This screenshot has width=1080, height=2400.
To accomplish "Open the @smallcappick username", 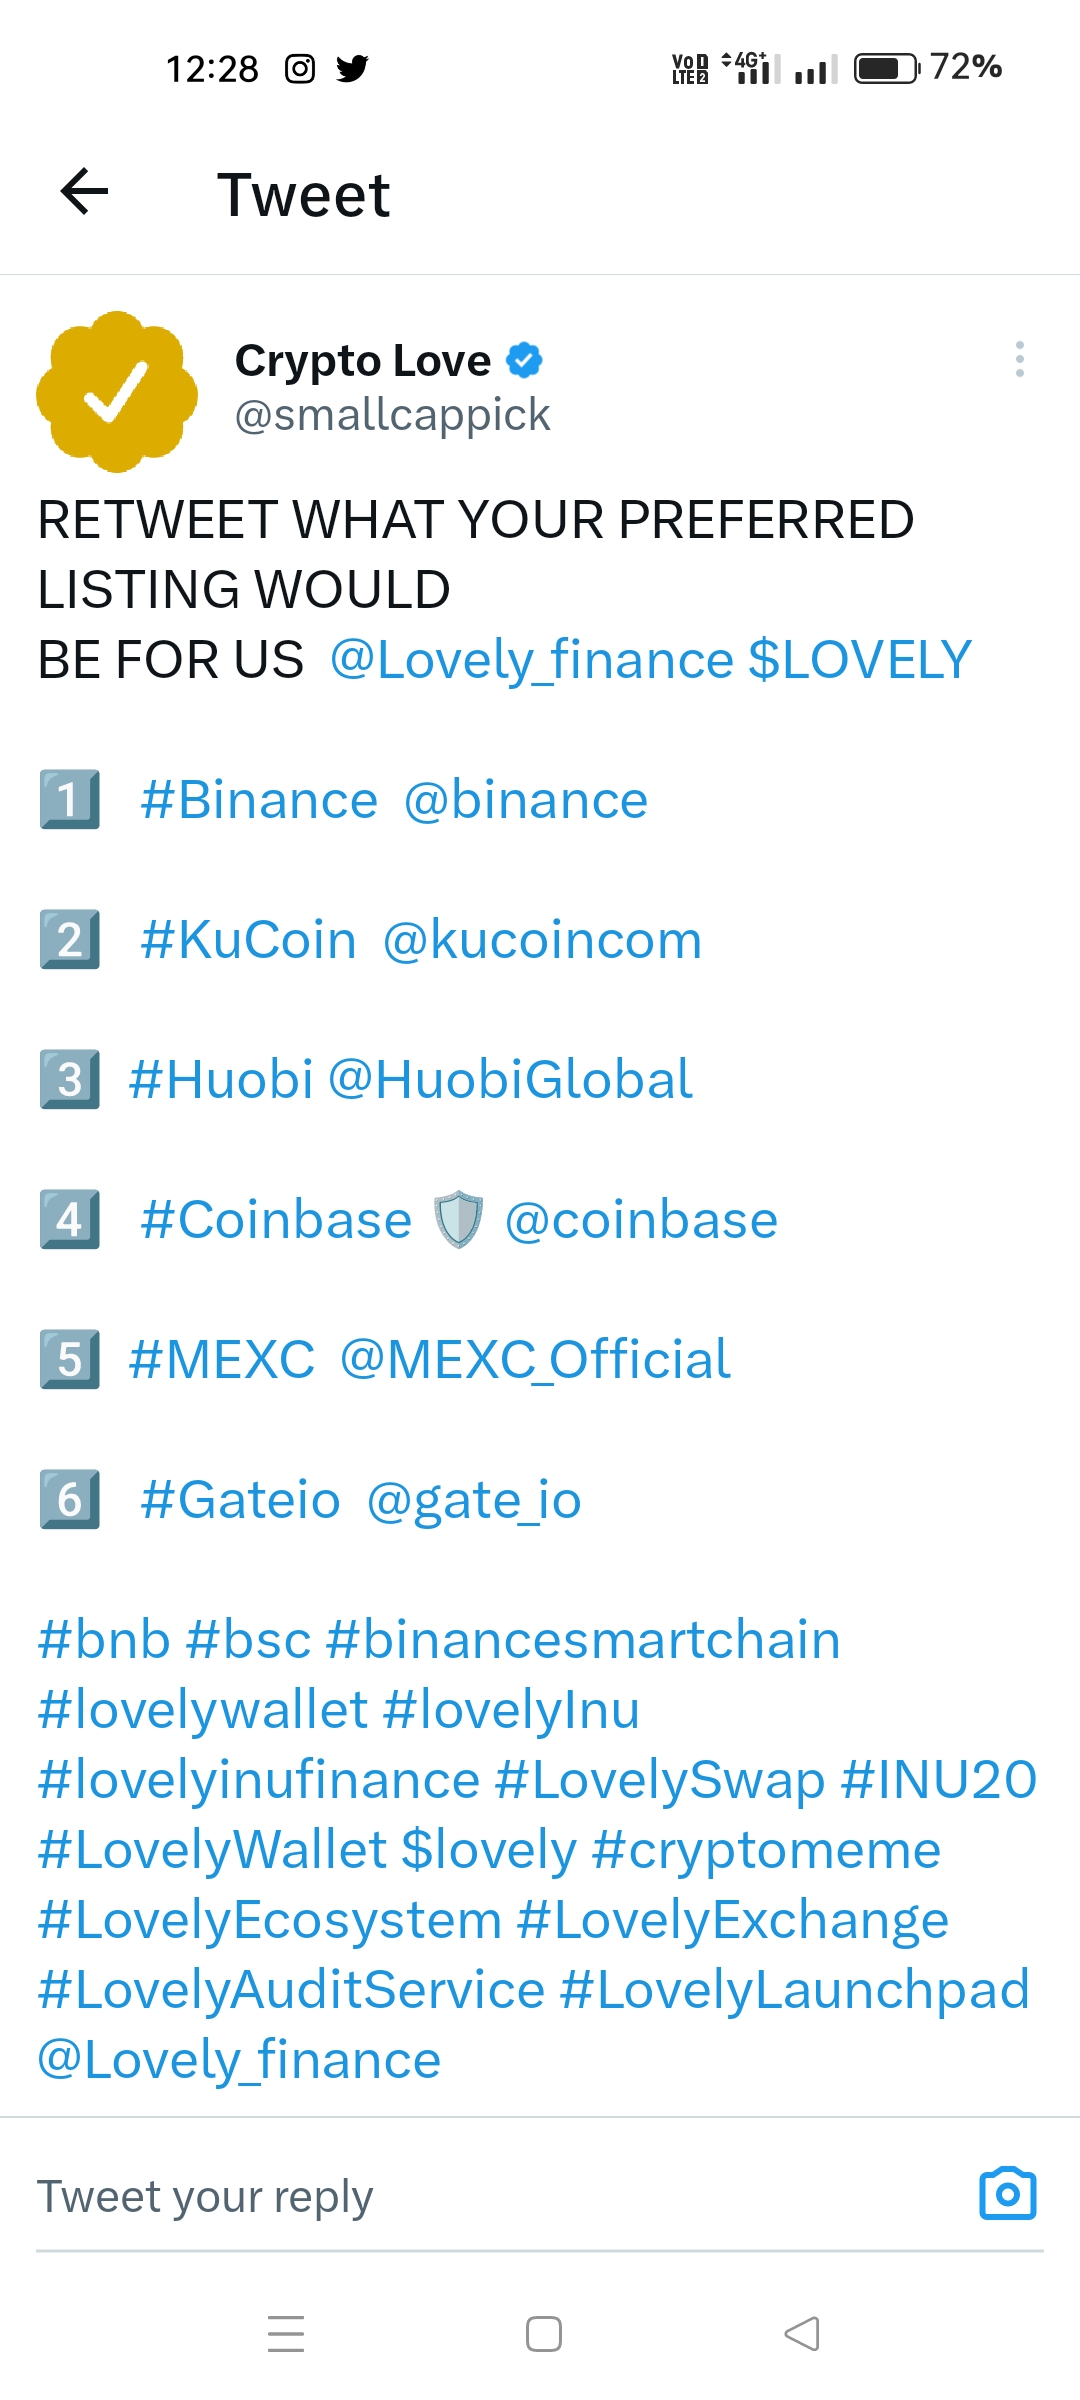I will [x=392, y=415].
